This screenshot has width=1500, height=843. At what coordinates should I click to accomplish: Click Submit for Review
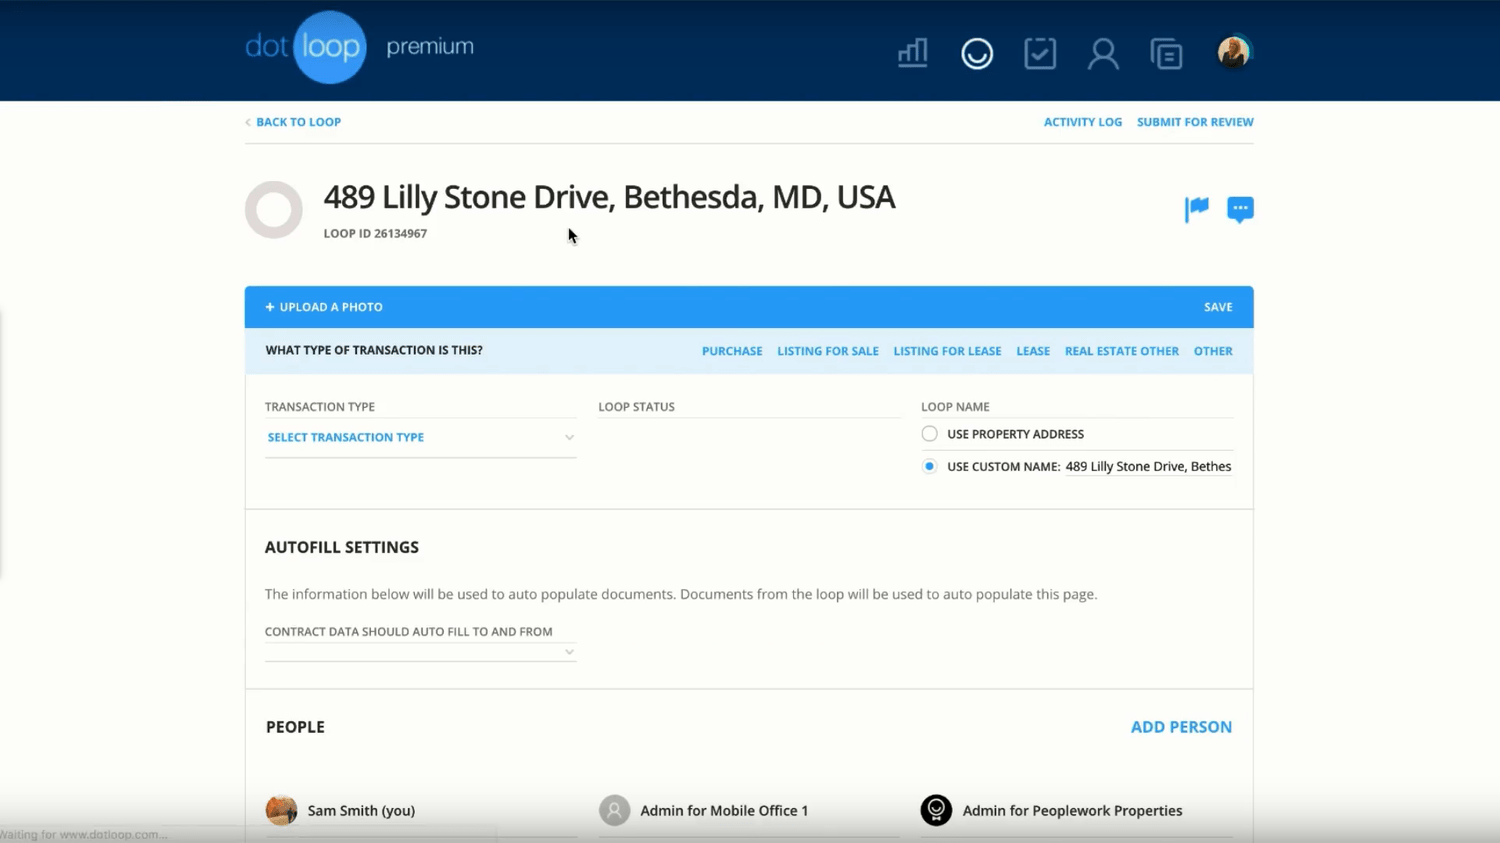point(1194,122)
